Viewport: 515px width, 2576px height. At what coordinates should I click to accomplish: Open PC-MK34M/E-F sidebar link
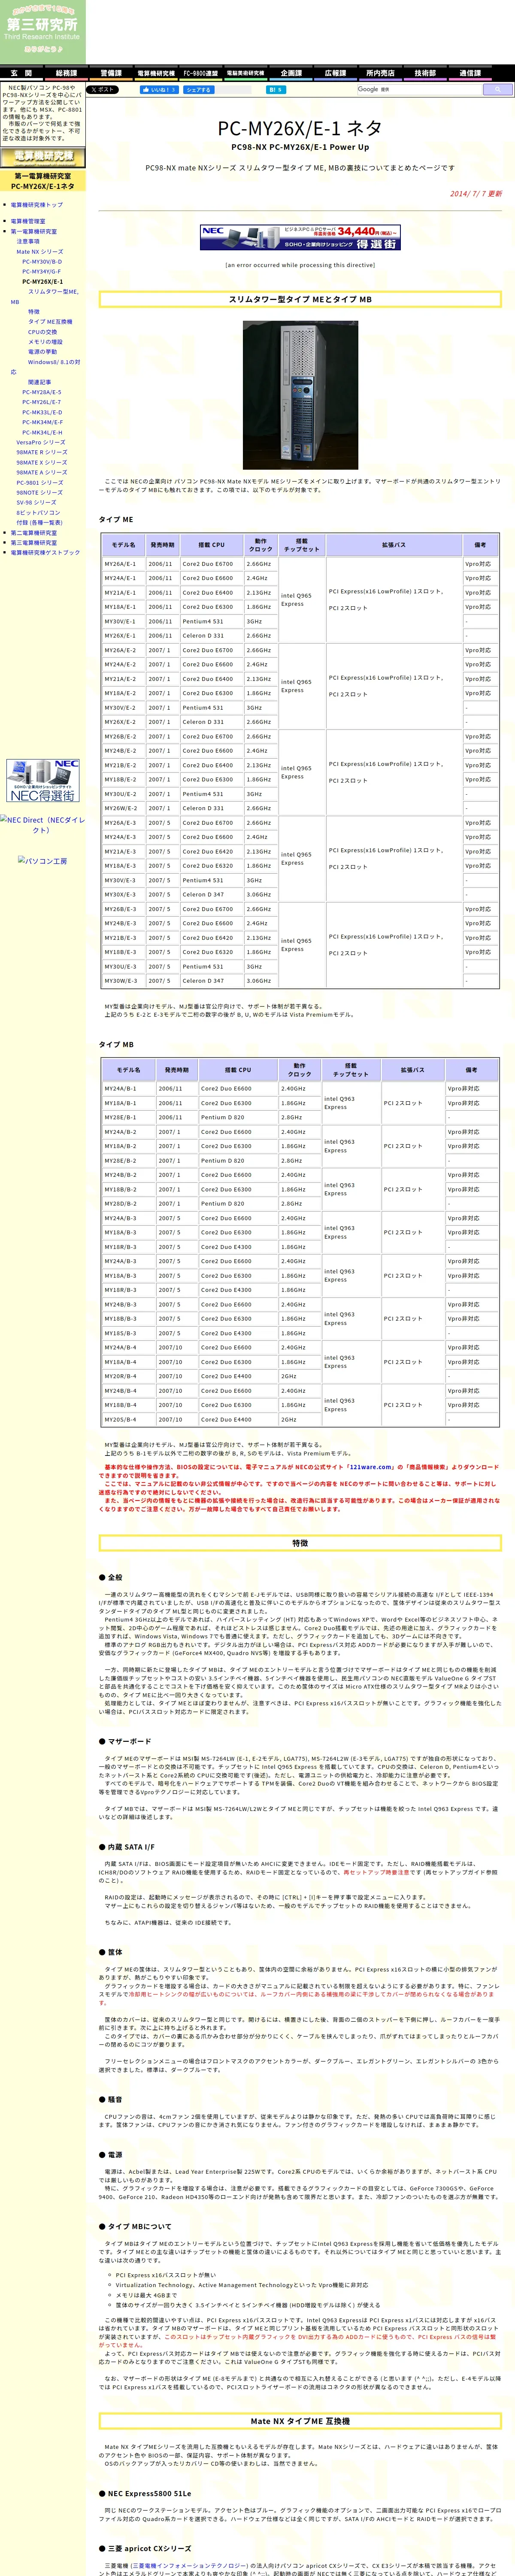42,422
